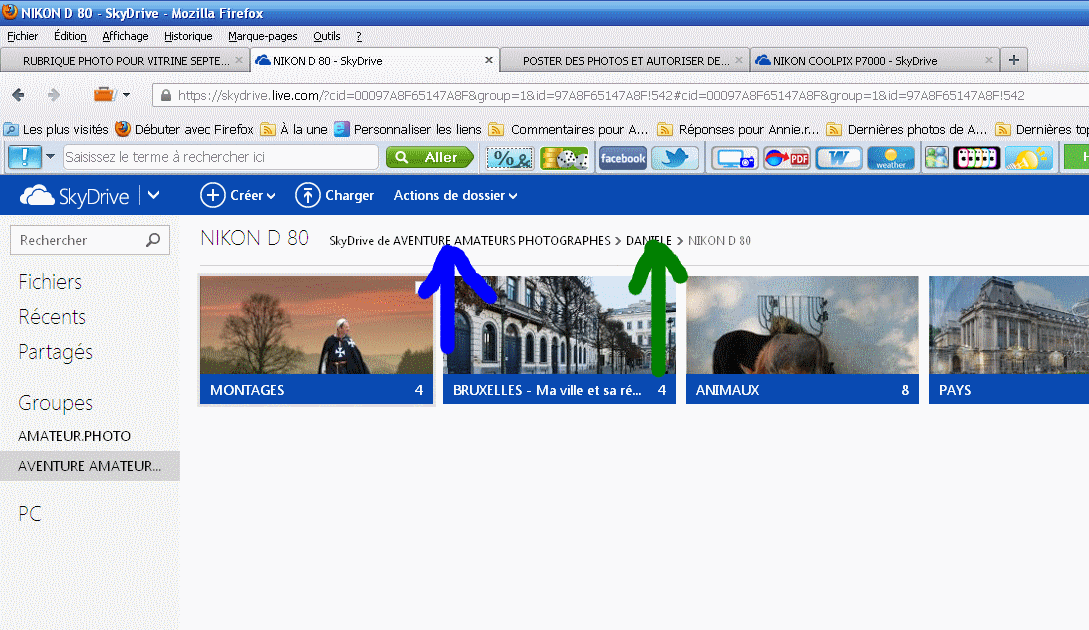Click the DANIELE breadcrumb link
Viewport: 1089px width, 630px height.
(x=649, y=240)
